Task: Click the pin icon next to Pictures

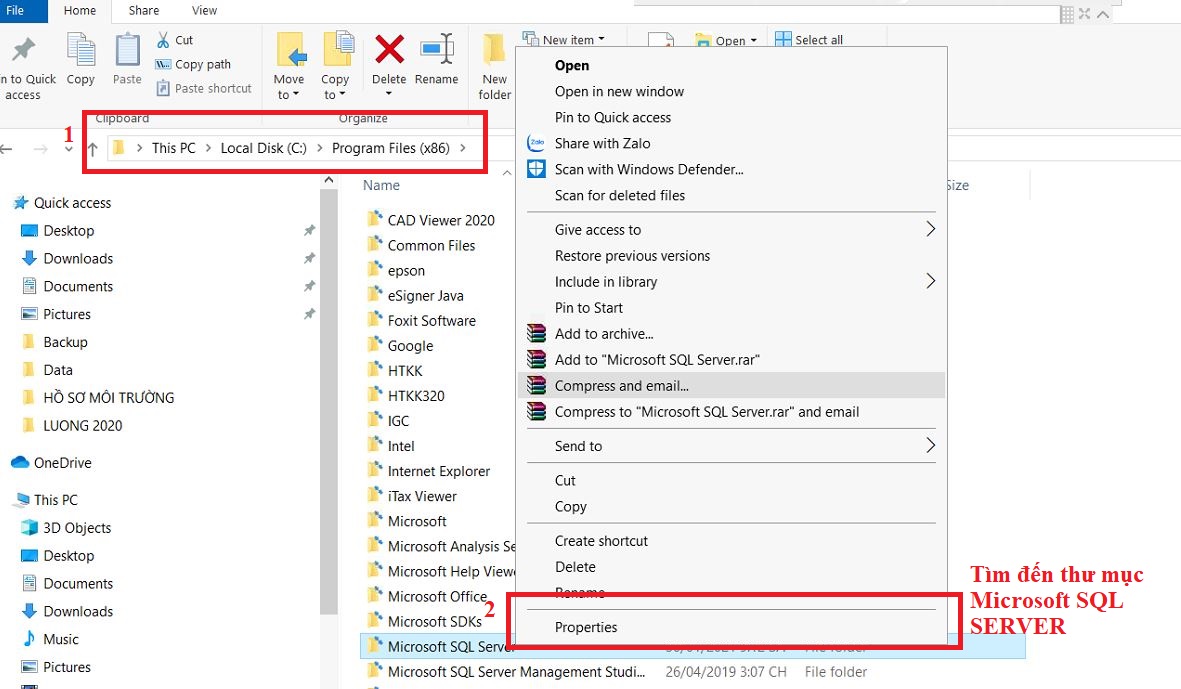Action: (310, 314)
